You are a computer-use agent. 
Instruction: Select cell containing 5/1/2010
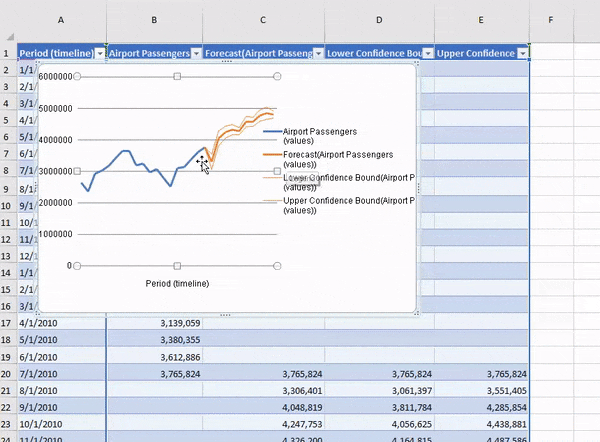[61, 340]
